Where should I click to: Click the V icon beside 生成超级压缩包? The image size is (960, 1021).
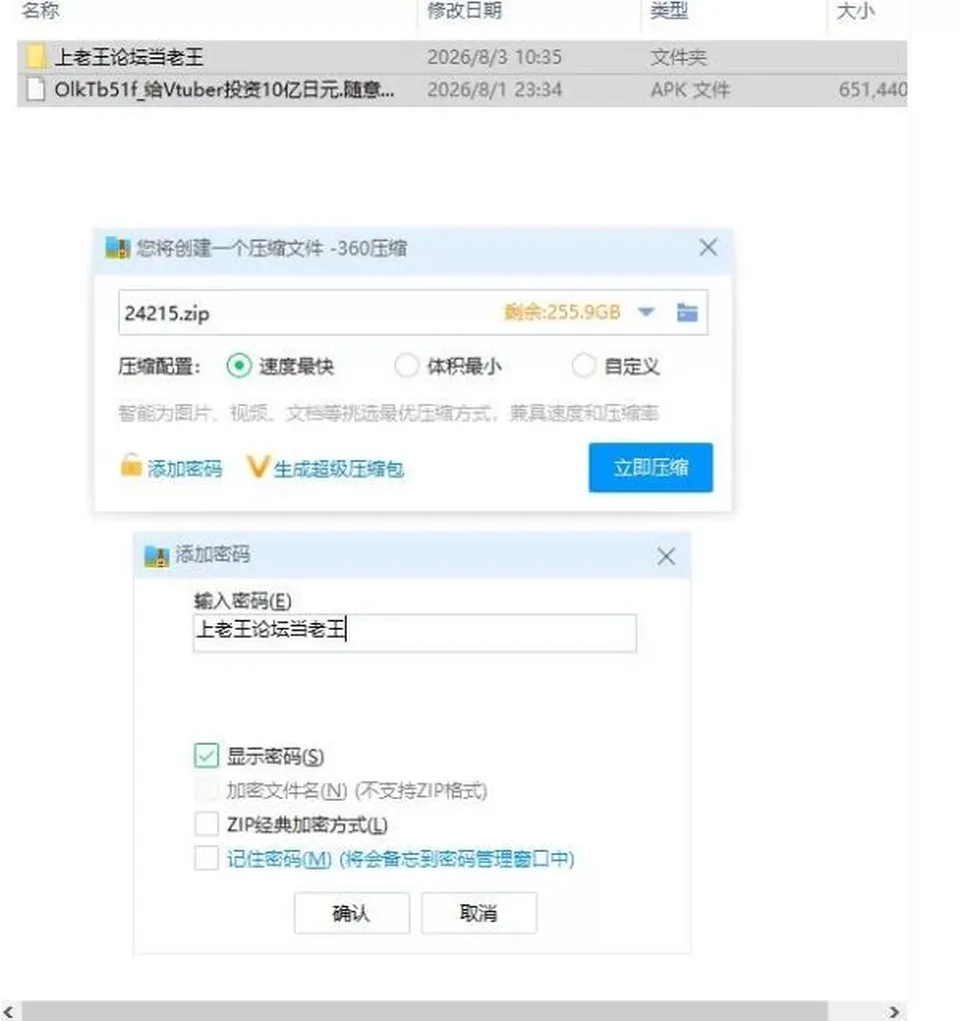[258, 467]
